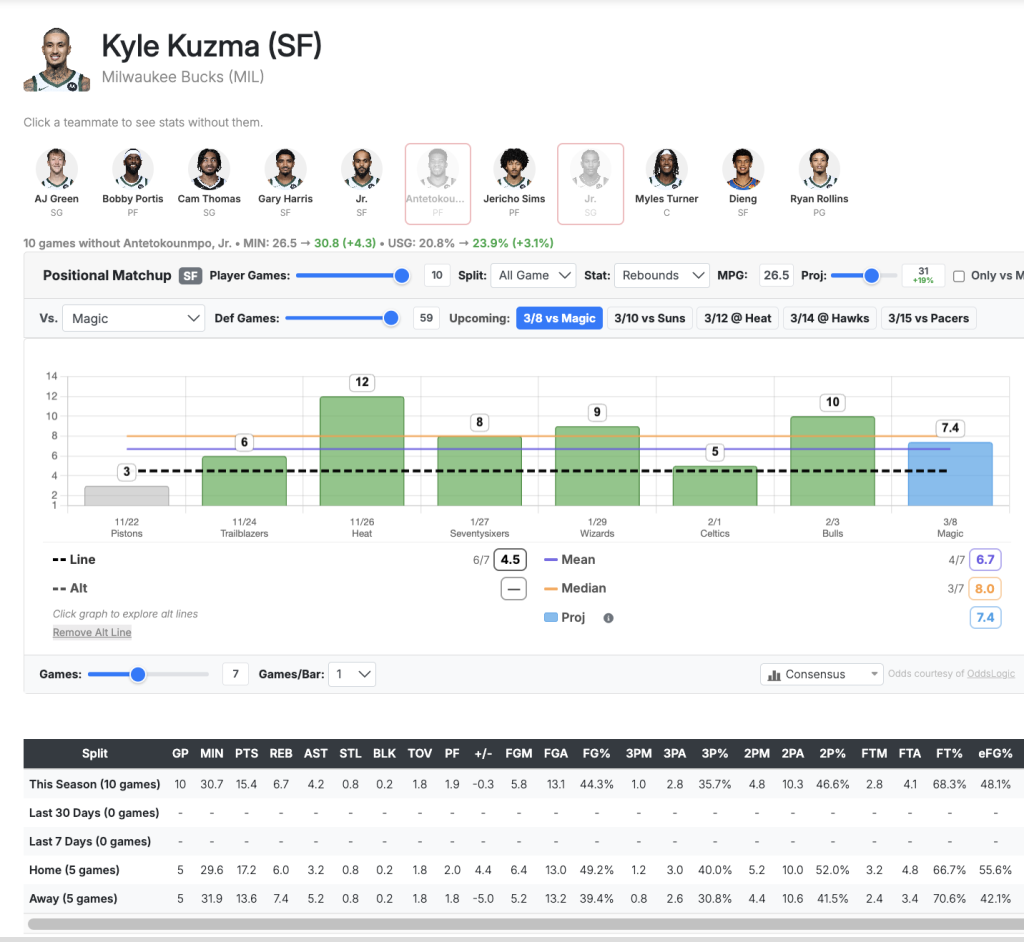Select Bobby Portis teammate avatar
The image size is (1024, 942).
pyautogui.click(x=132, y=169)
